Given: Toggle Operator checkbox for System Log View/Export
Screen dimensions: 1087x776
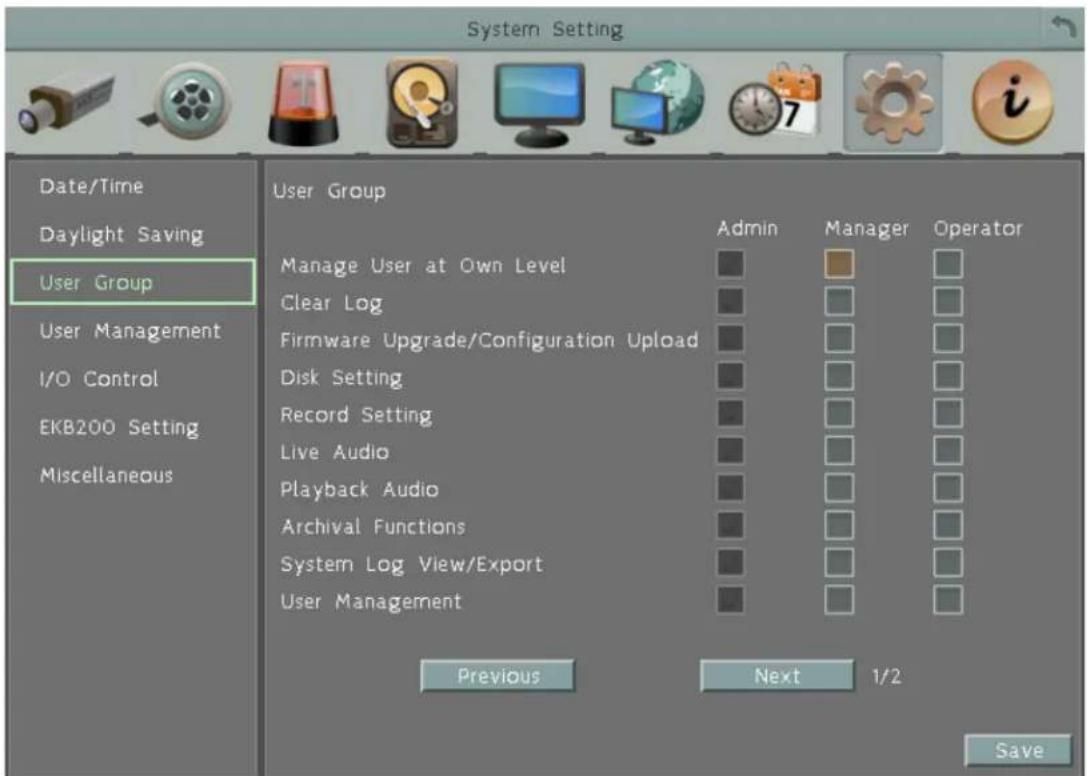Looking at the screenshot, I should point(948,563).
